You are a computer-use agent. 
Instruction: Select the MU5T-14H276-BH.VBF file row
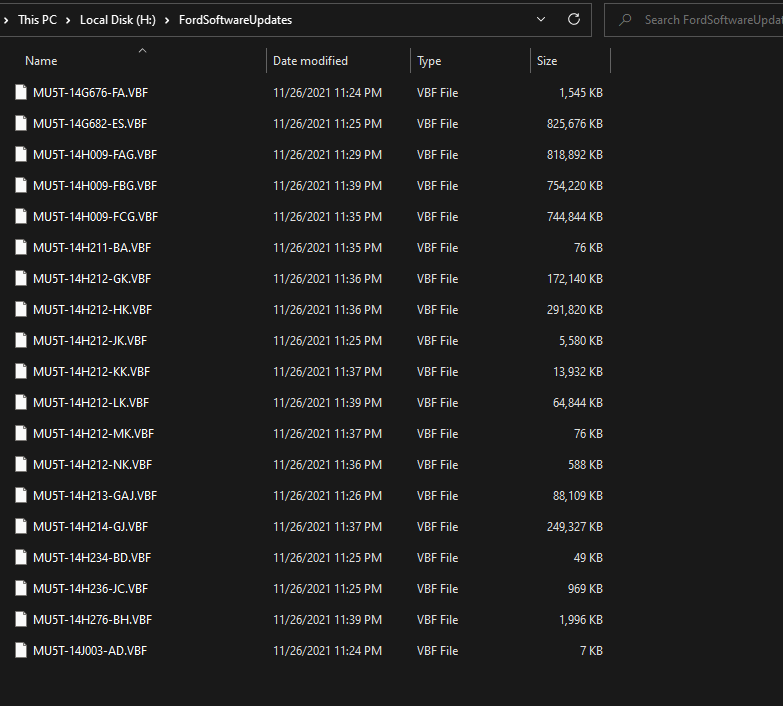(x=92, y=620)
